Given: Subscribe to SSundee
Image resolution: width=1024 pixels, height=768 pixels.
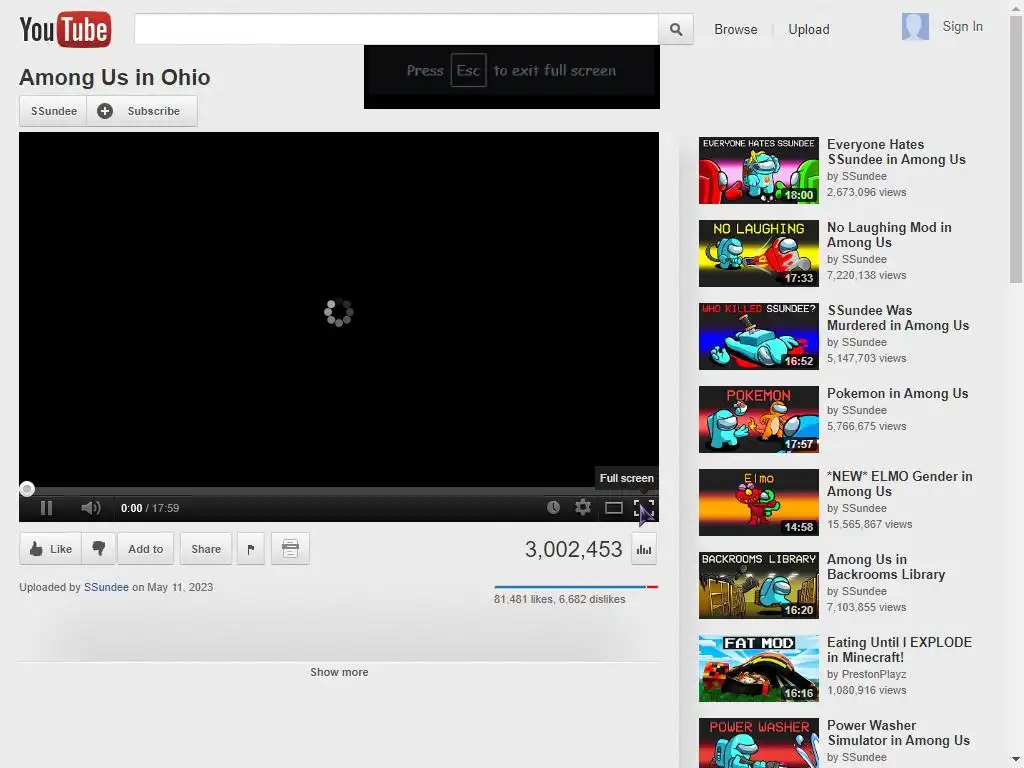Looking at the screenshot, I should pos(142,111).
